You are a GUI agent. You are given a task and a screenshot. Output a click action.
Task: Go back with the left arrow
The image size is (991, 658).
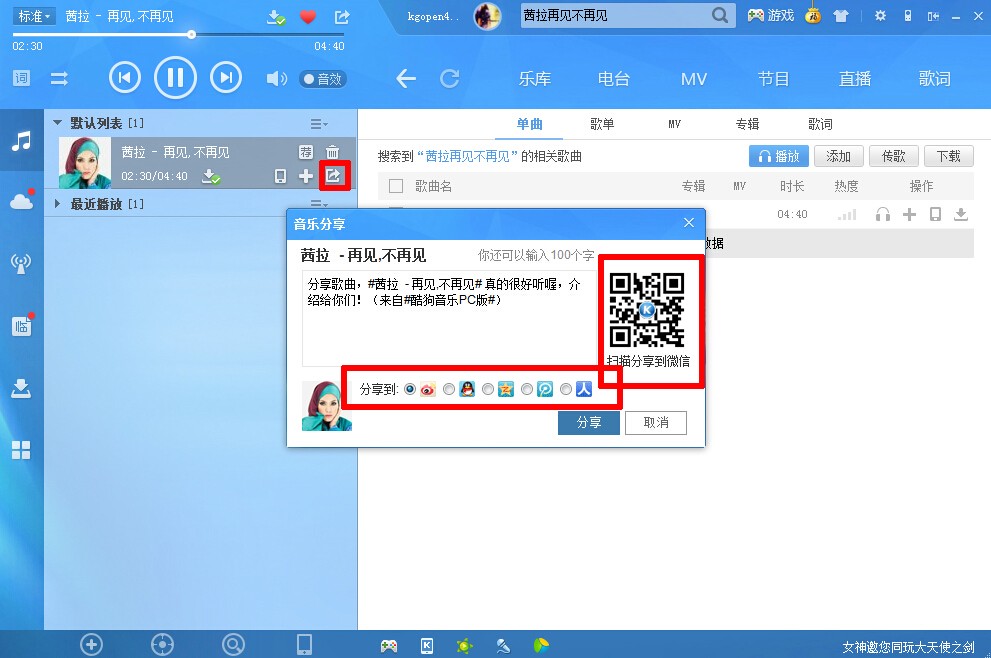click(x=406, y=79)
